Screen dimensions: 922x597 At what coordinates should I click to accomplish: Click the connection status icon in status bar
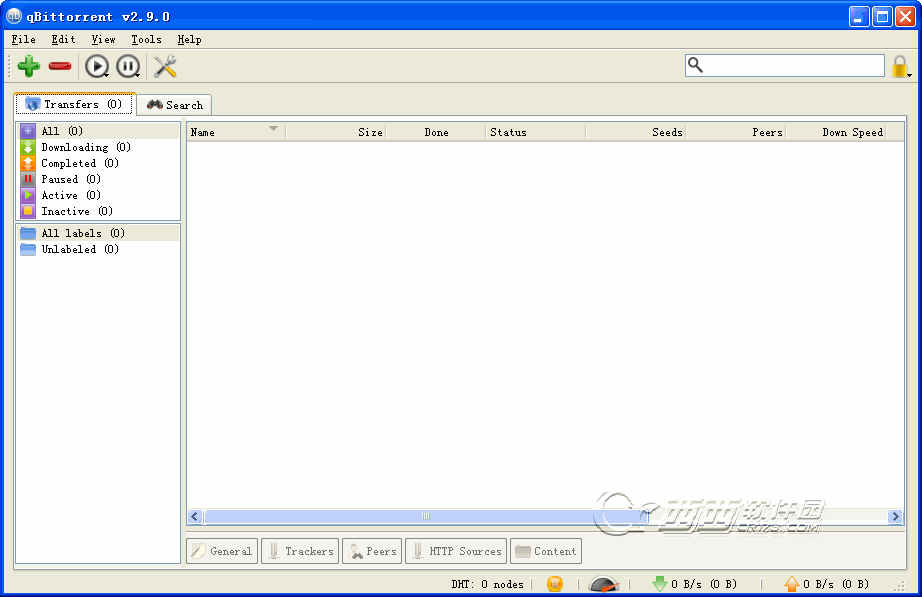point(554,583)
